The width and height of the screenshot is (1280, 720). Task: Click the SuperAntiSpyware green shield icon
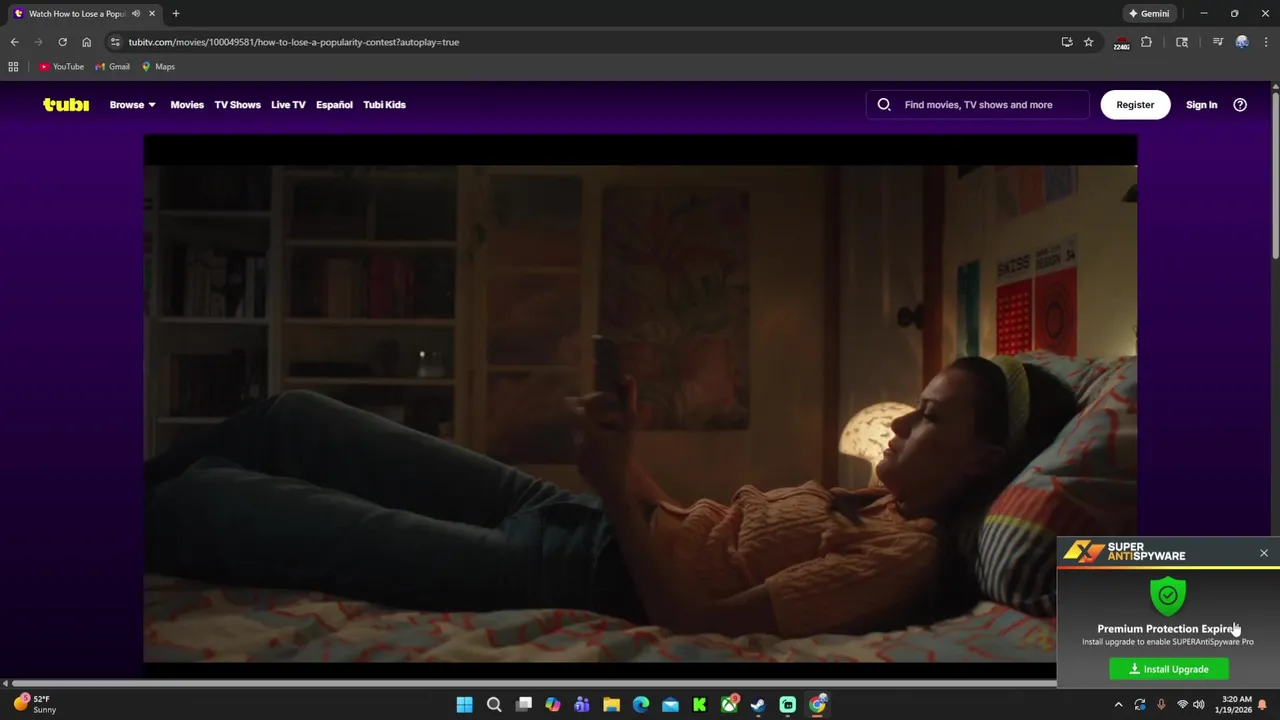coord(1168,595)
